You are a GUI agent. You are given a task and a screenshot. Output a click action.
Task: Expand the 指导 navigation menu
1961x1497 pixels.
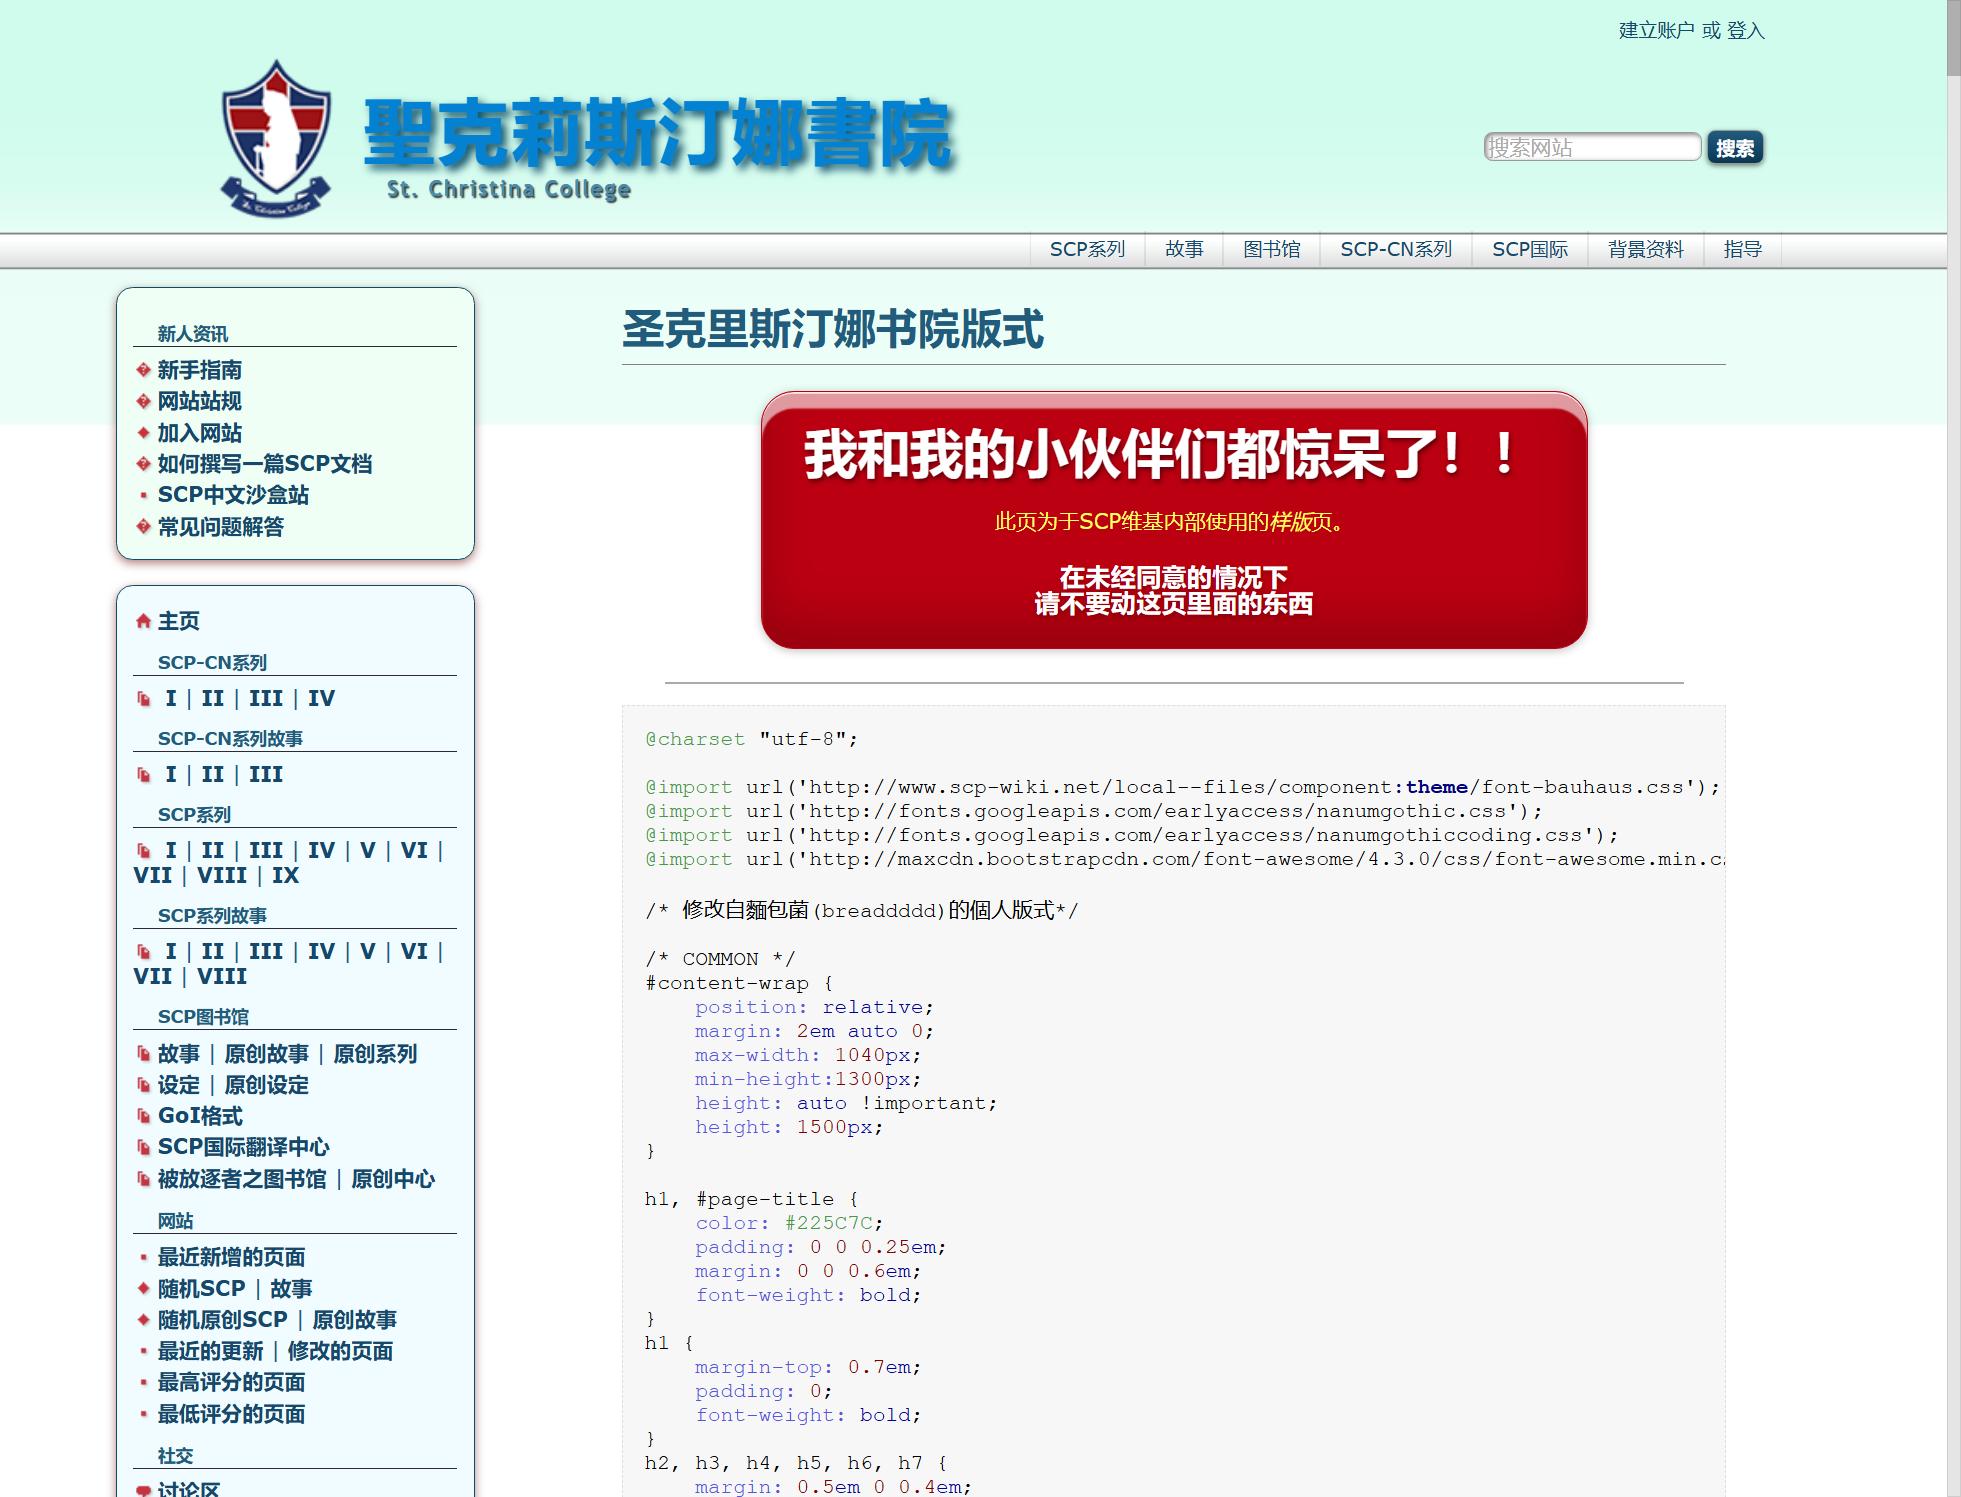1742,249
